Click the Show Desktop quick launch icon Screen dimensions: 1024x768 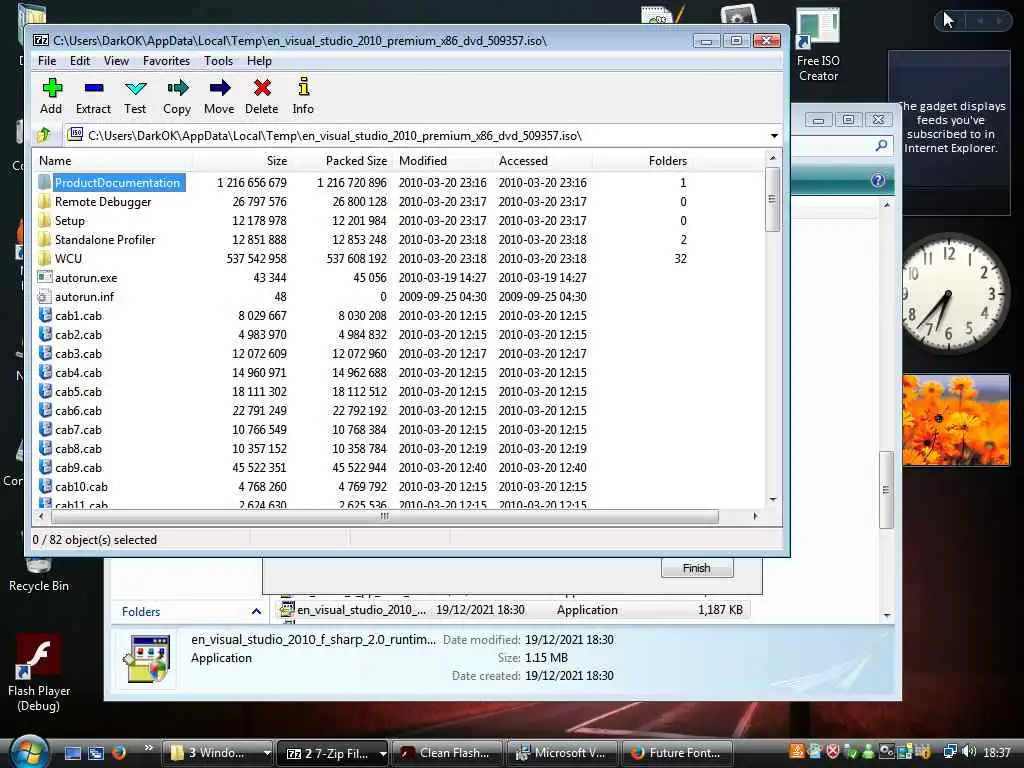pyautogui.click(x=73, y=753)
